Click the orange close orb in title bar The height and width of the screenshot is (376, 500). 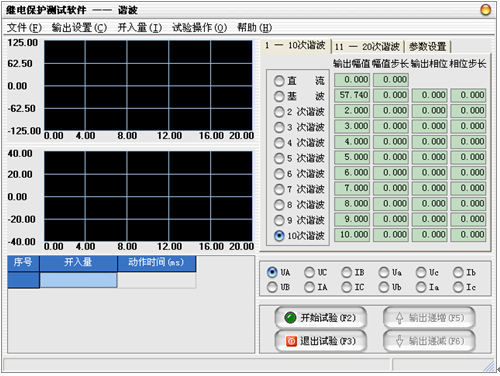pyautogui.click(x=485, y=10)
